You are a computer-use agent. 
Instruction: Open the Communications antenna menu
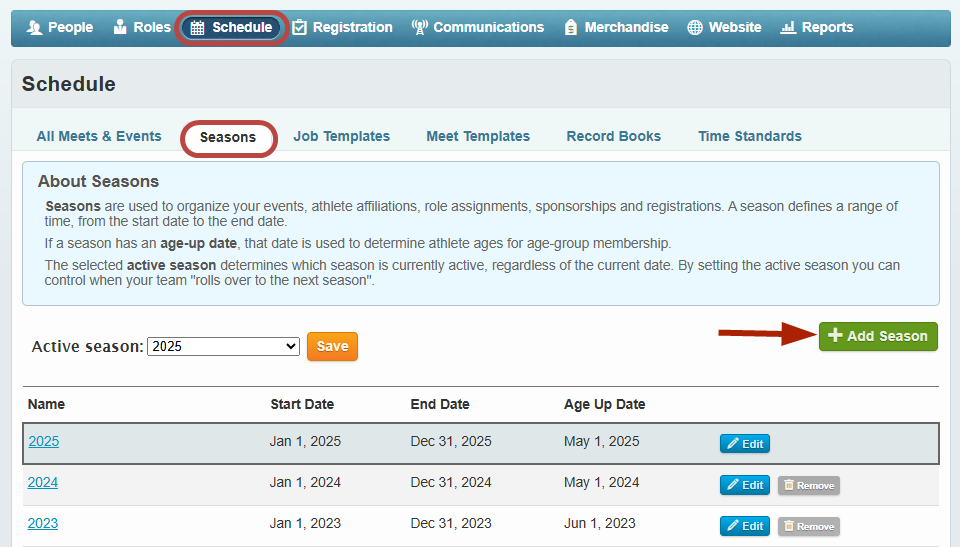pos(478,27)
